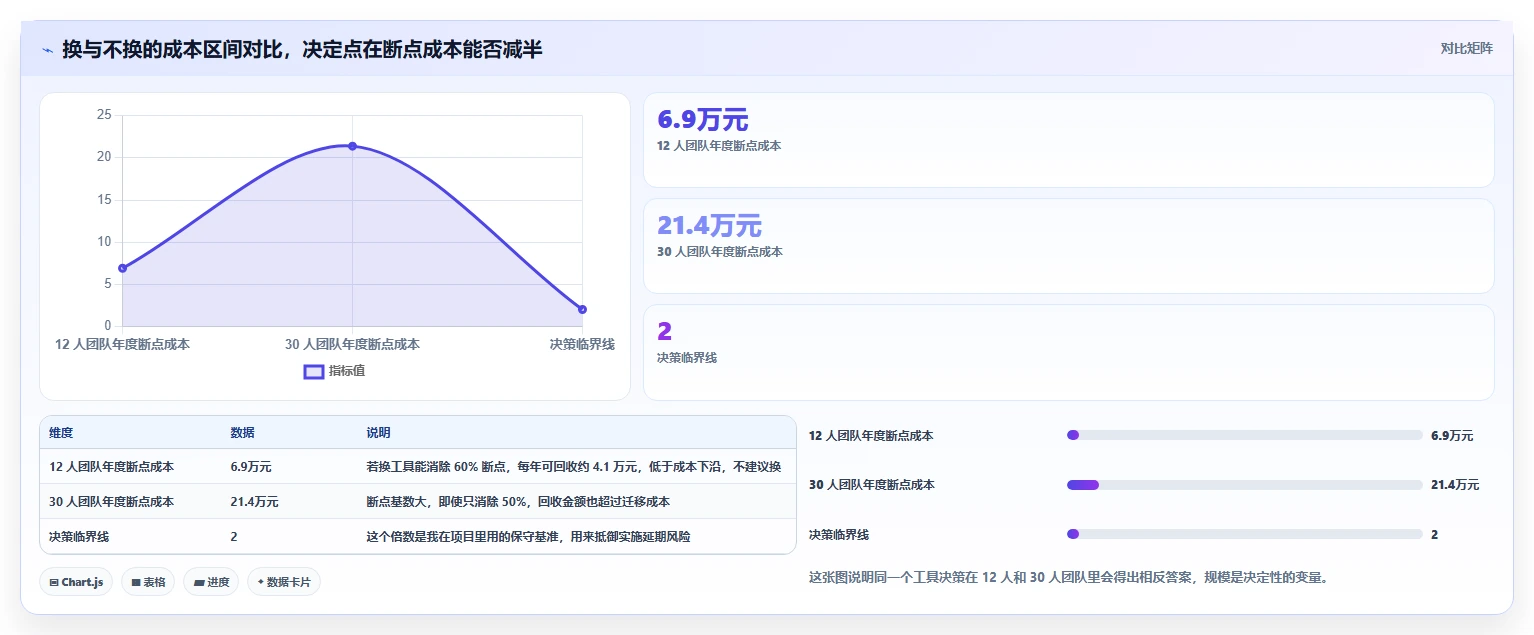
Task: Click the lightning icon beside the title
Action: tap(47, 49)
